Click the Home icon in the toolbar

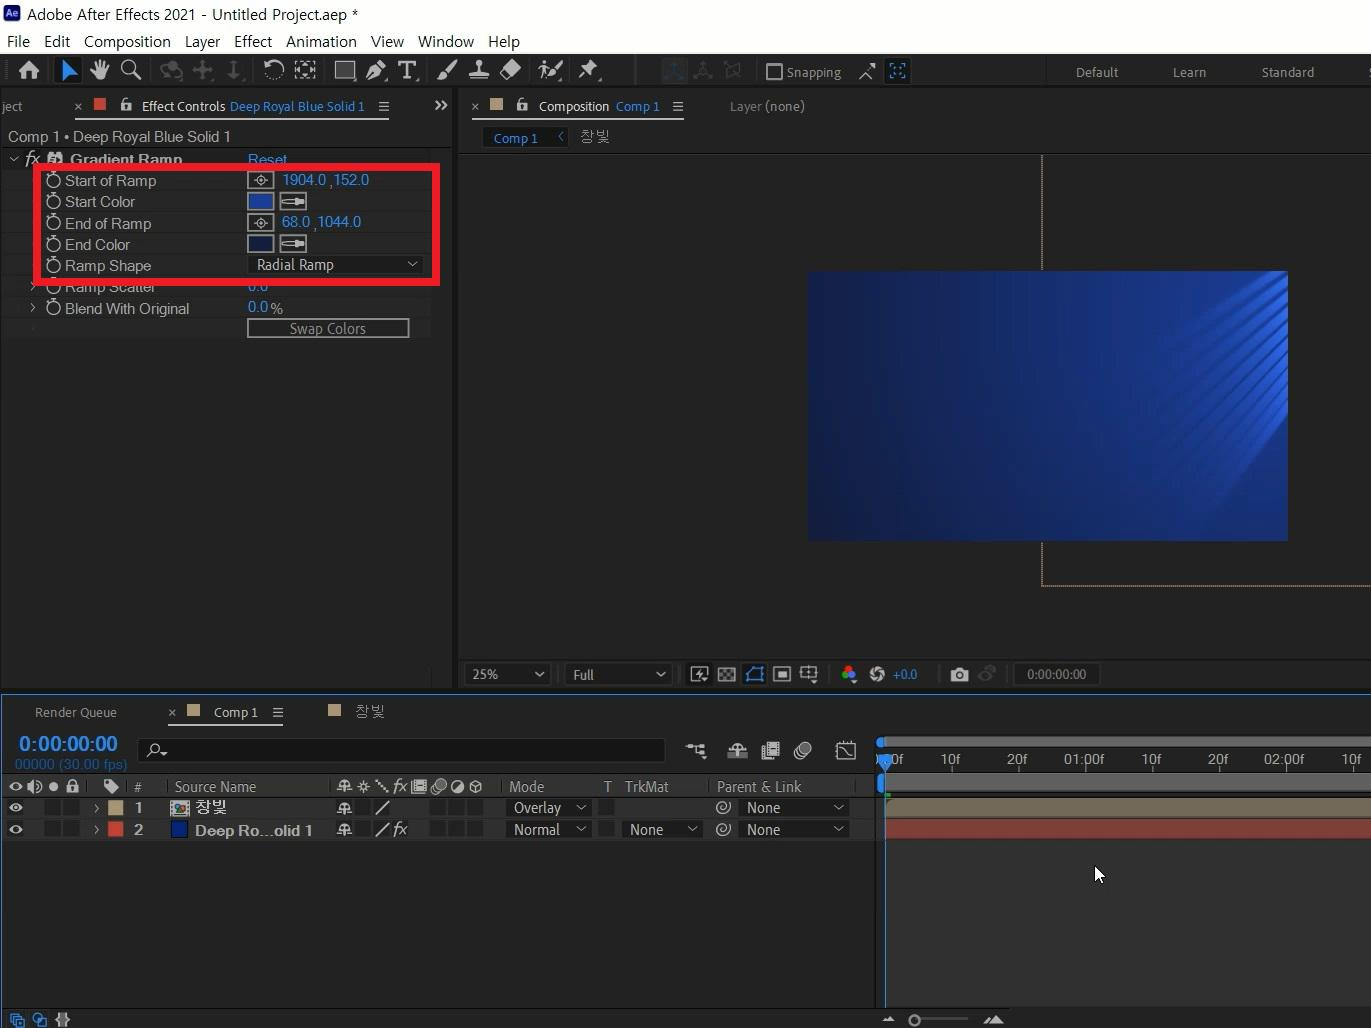tap(29, 70)
